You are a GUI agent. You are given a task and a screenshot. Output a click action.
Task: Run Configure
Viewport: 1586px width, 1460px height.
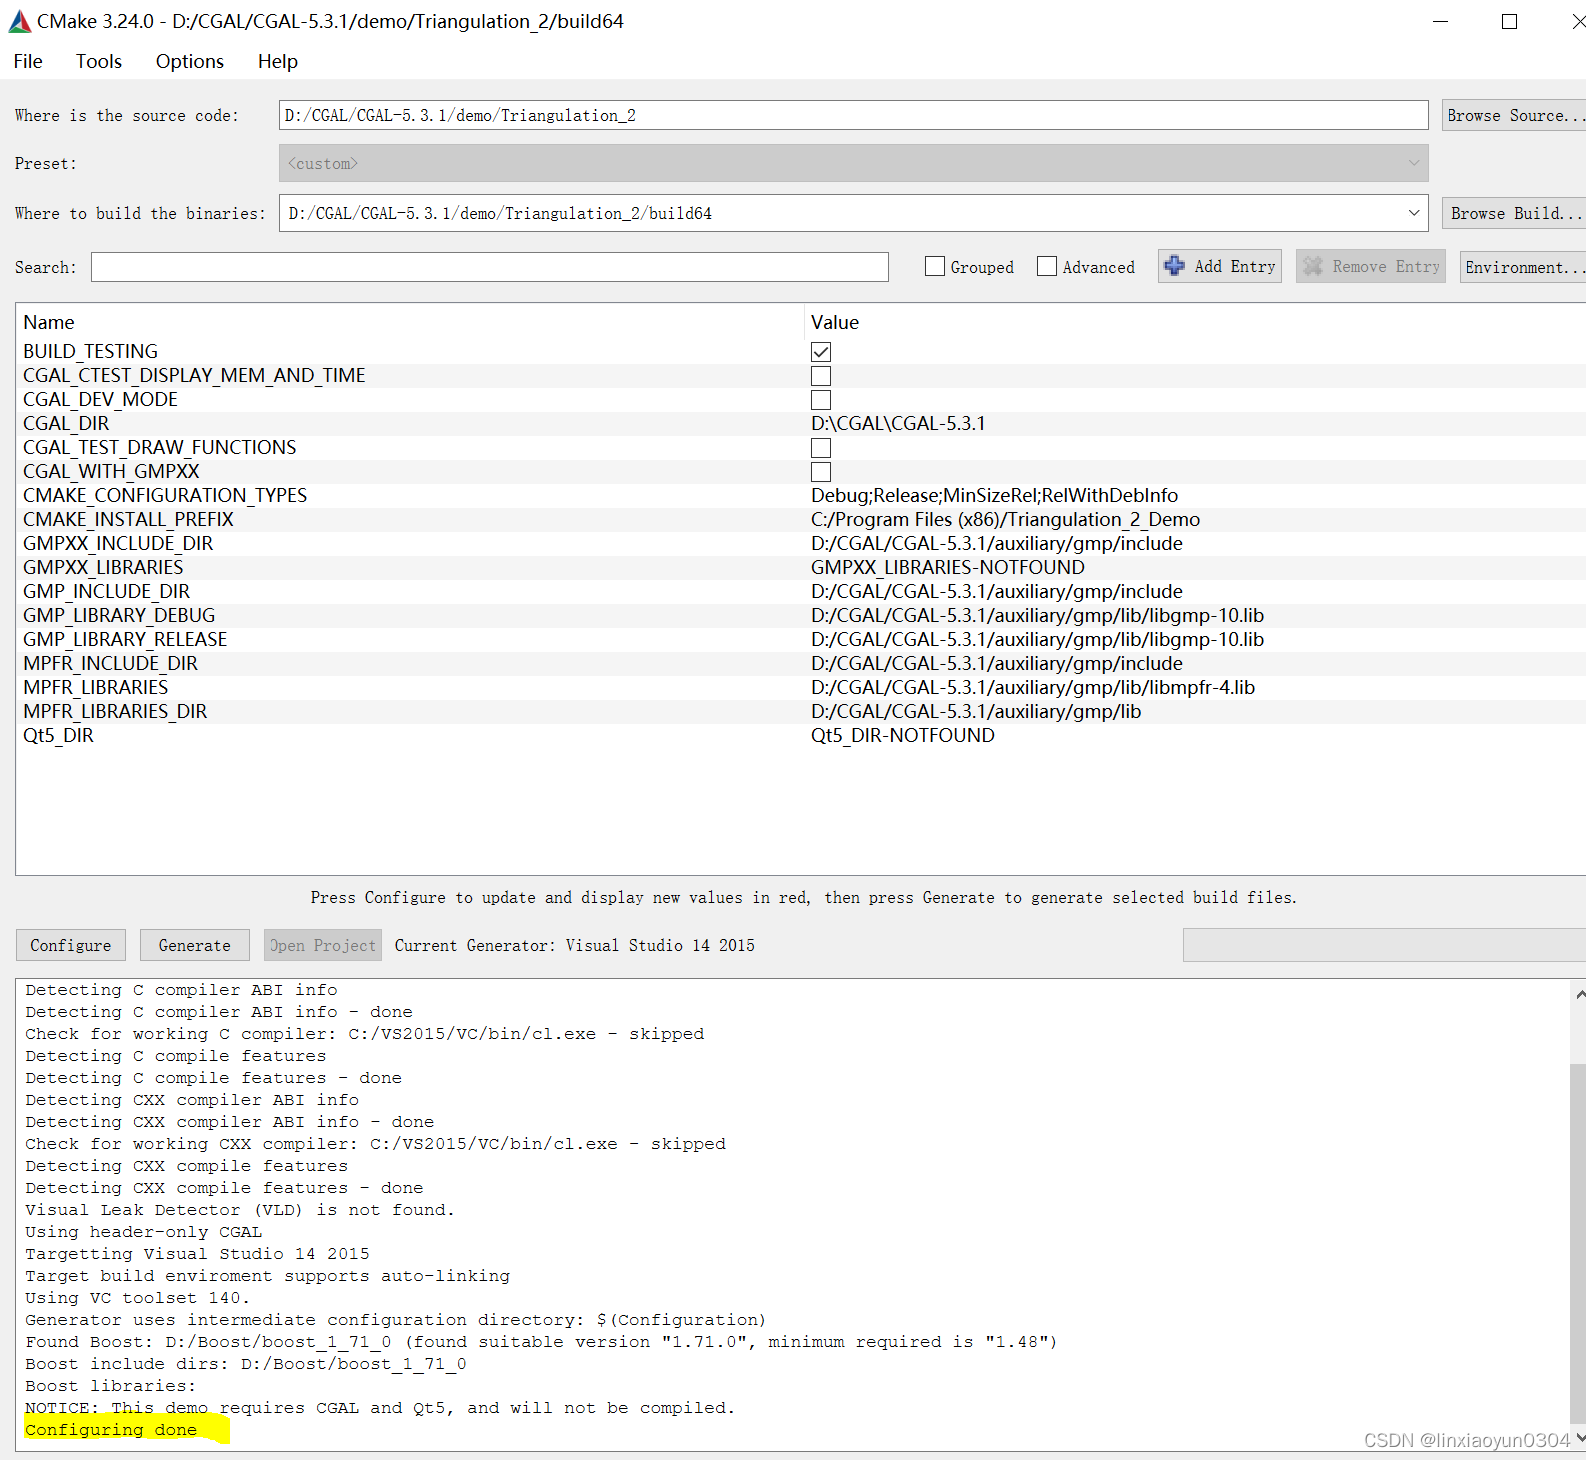(71, 945)
